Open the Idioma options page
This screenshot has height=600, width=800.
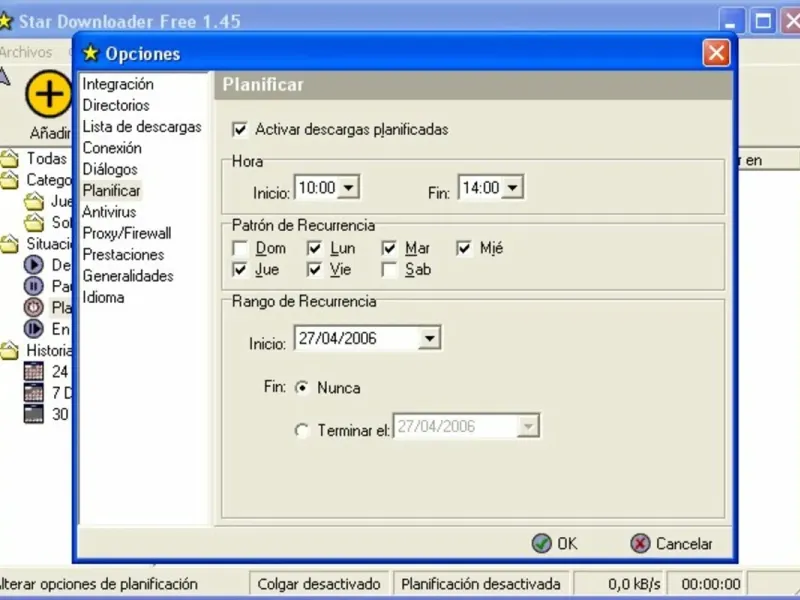[x=104, y=297]
